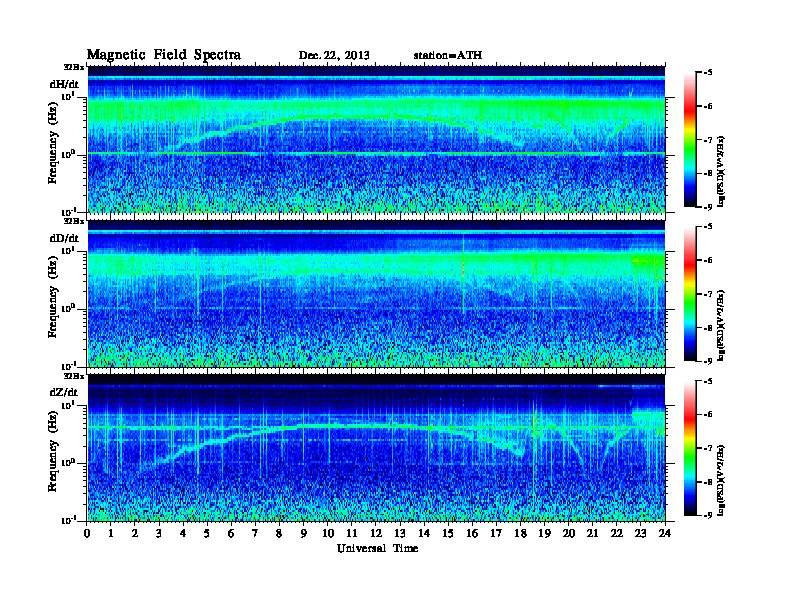
Task: Click the '-6' value on the dZ/dt color bar
Action: [x=708, y=415]
